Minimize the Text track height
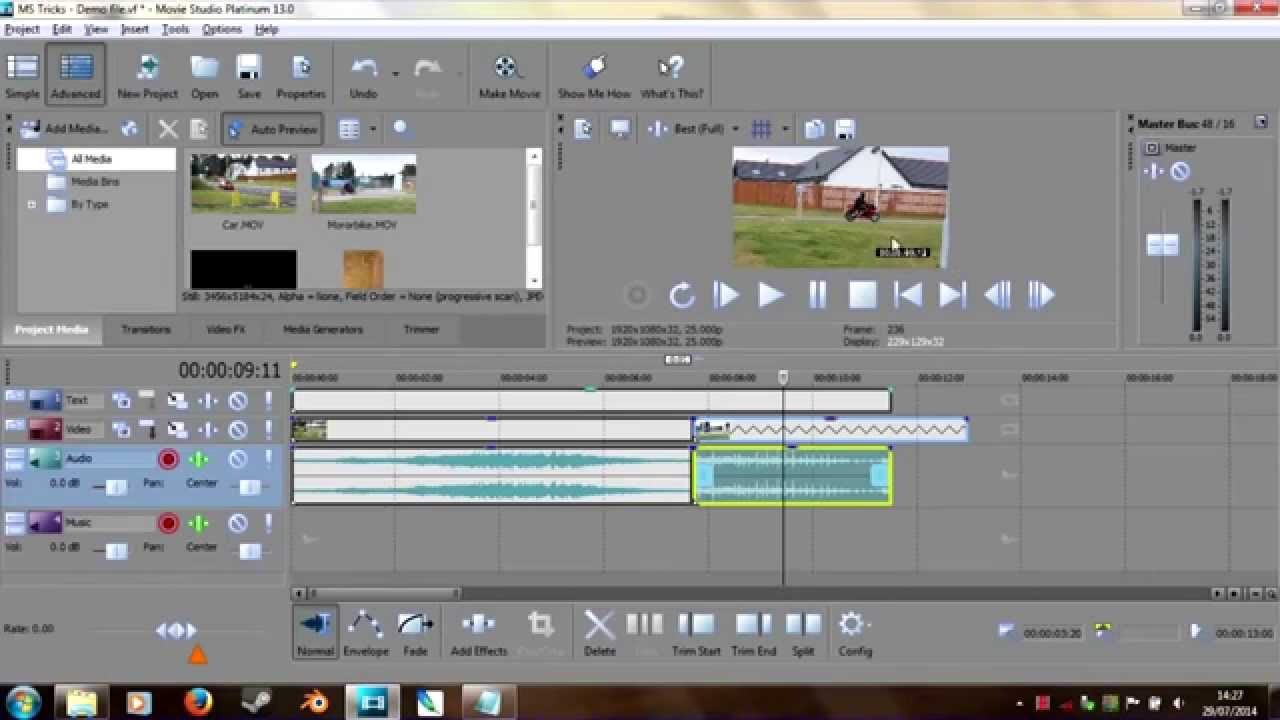 pos(14,396)
